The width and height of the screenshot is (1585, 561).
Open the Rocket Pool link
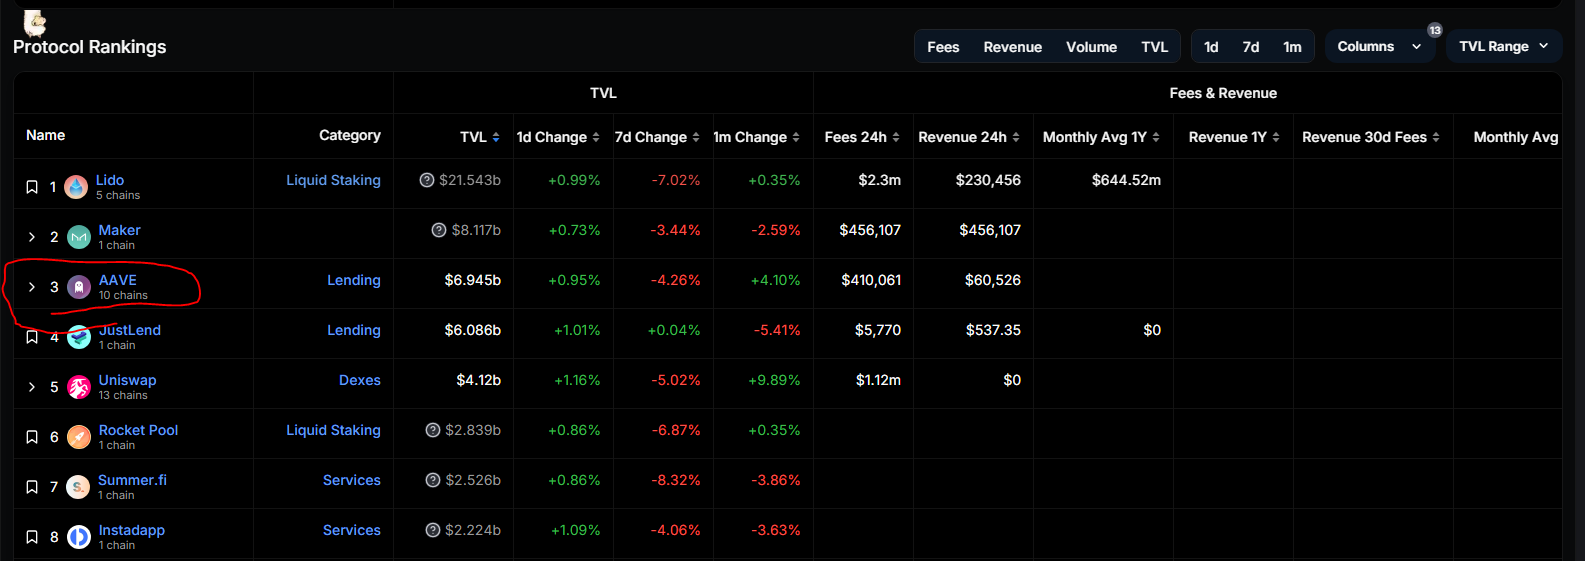click(138, 430)
